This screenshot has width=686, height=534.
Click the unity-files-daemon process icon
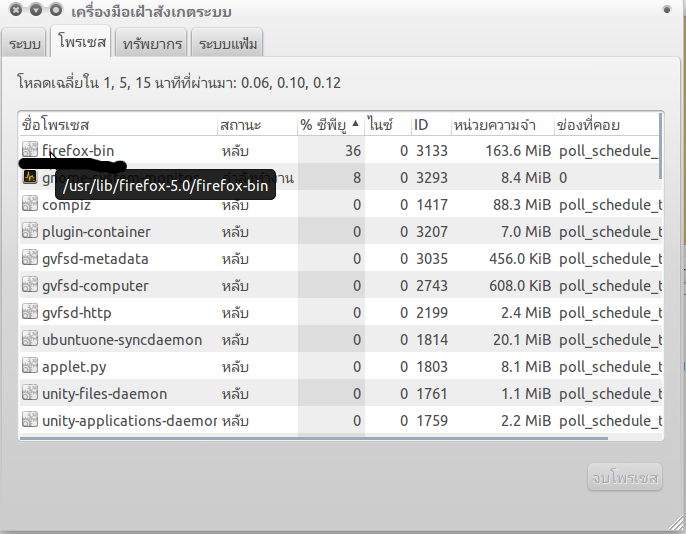pos(30,393)
